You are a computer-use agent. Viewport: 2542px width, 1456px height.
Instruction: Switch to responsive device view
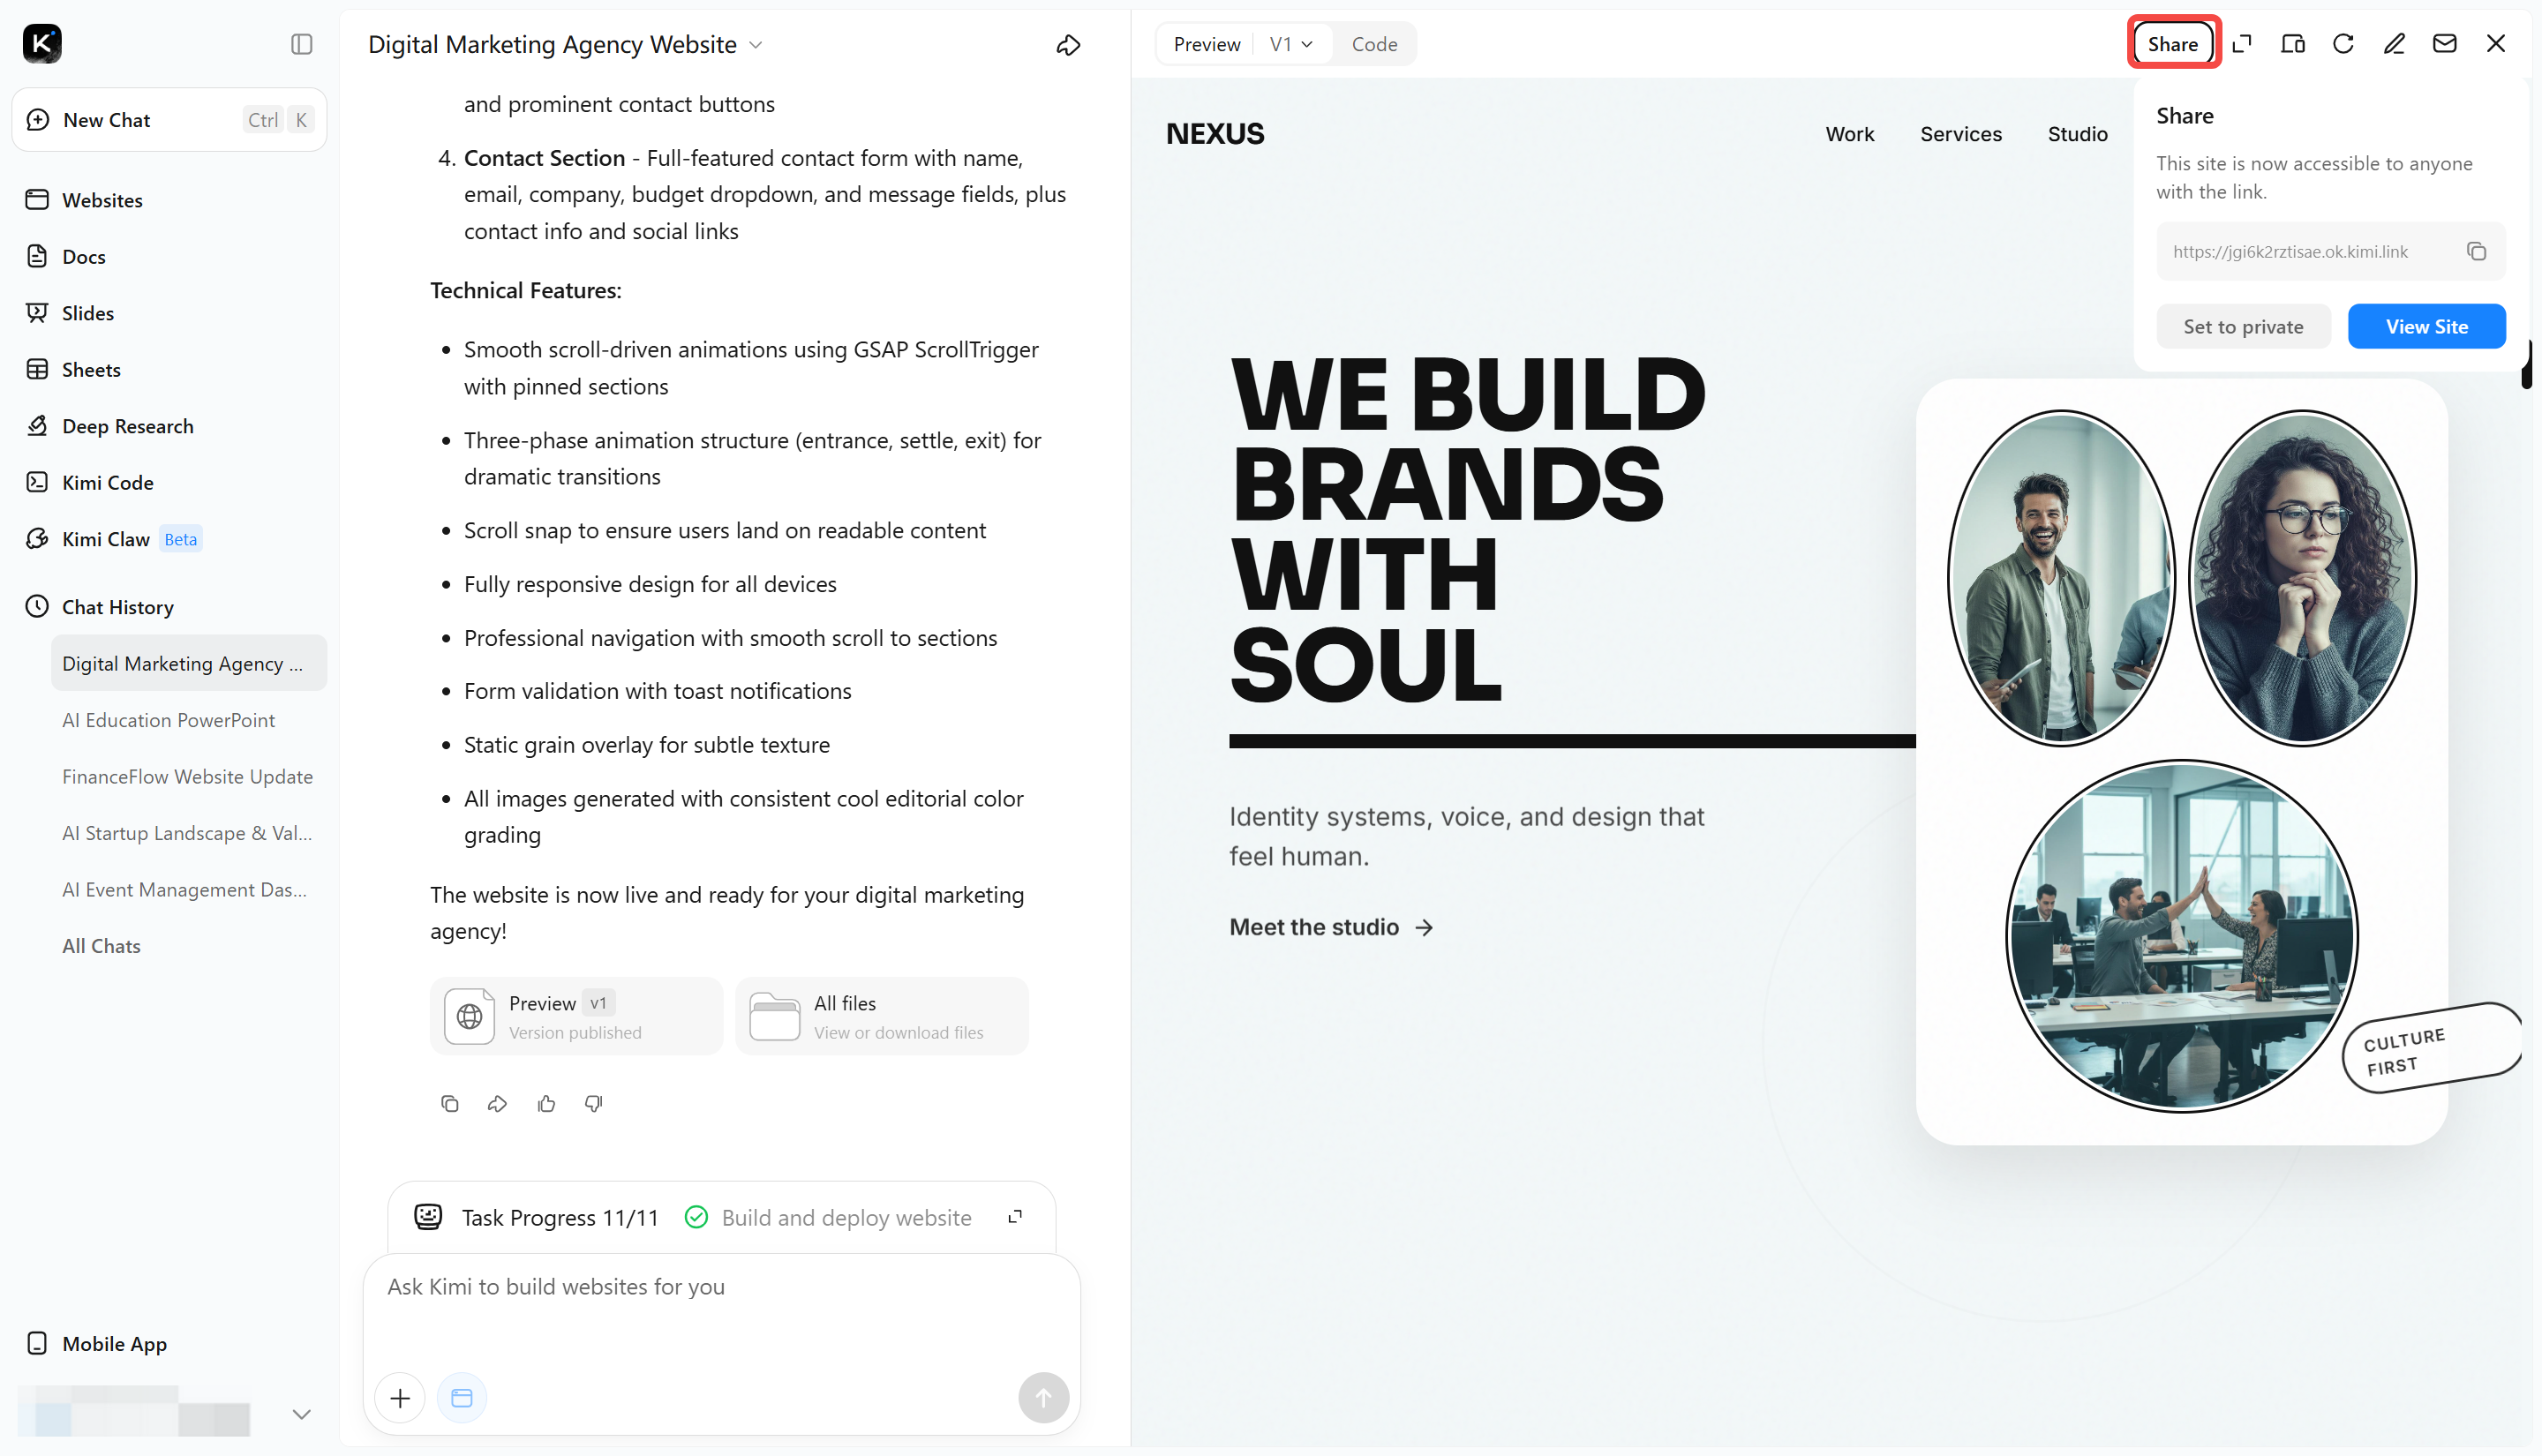click(2292, 44)
